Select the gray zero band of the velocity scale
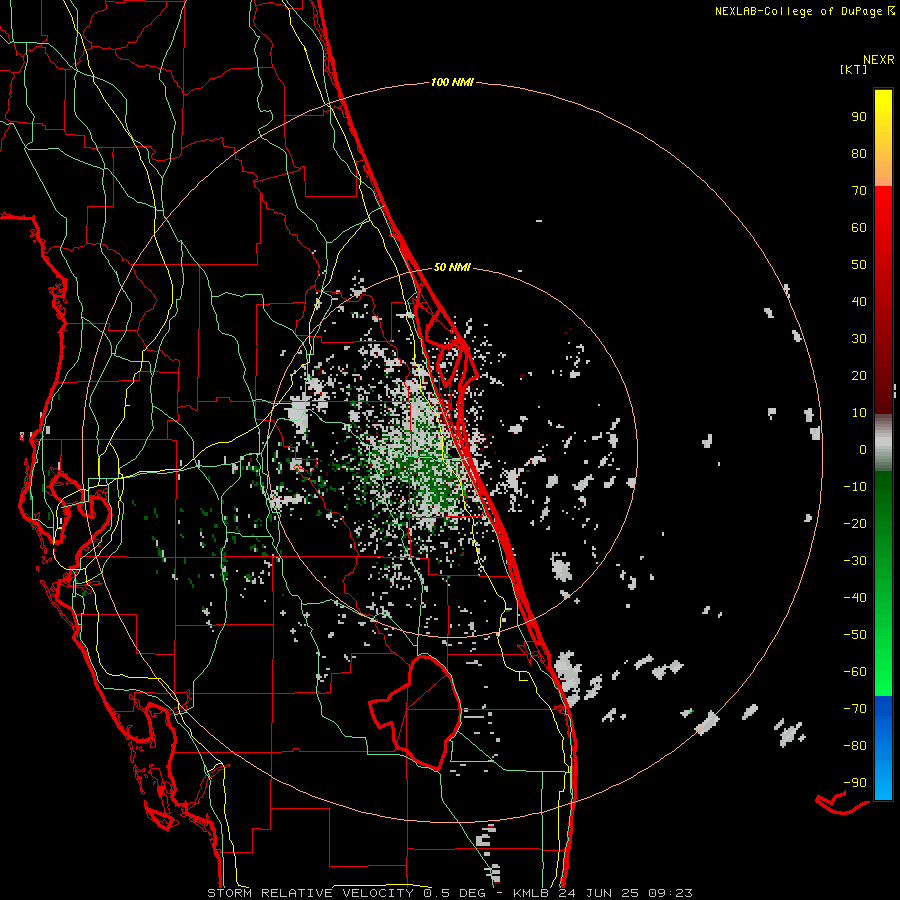Image resolution: width=900 pixels, height=900 pixels. [883, 443]
